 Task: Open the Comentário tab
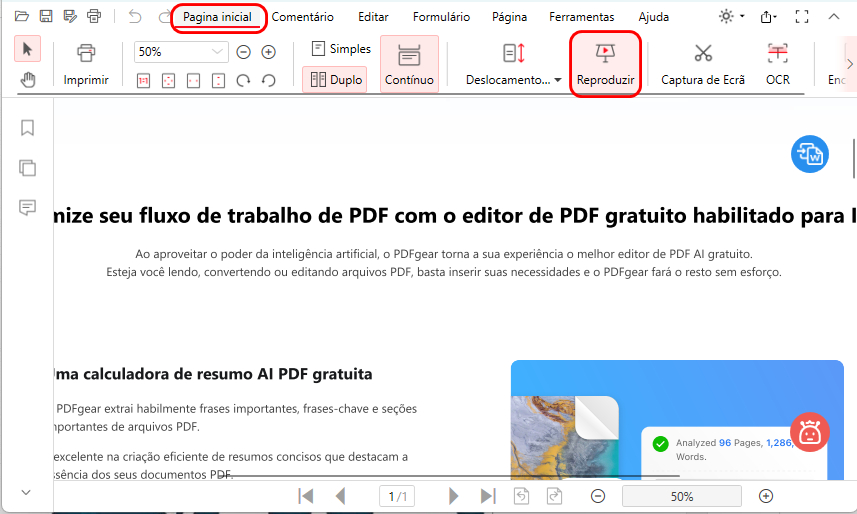(302, 17)
